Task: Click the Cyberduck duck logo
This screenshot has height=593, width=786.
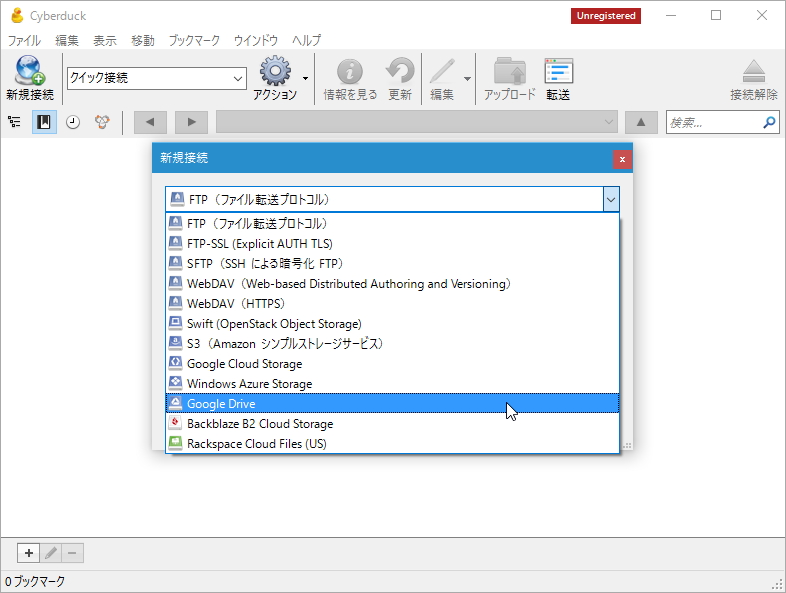Action: 18,16
